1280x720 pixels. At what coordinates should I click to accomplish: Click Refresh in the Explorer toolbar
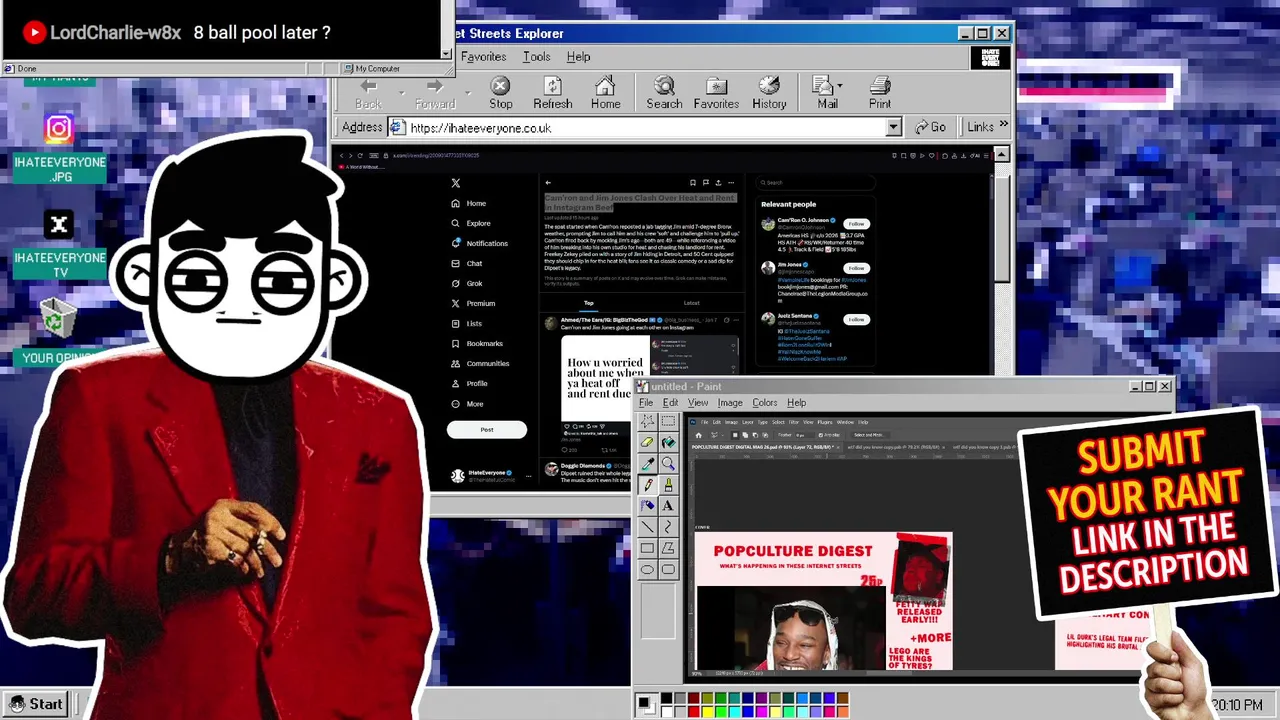coord(552,94)
